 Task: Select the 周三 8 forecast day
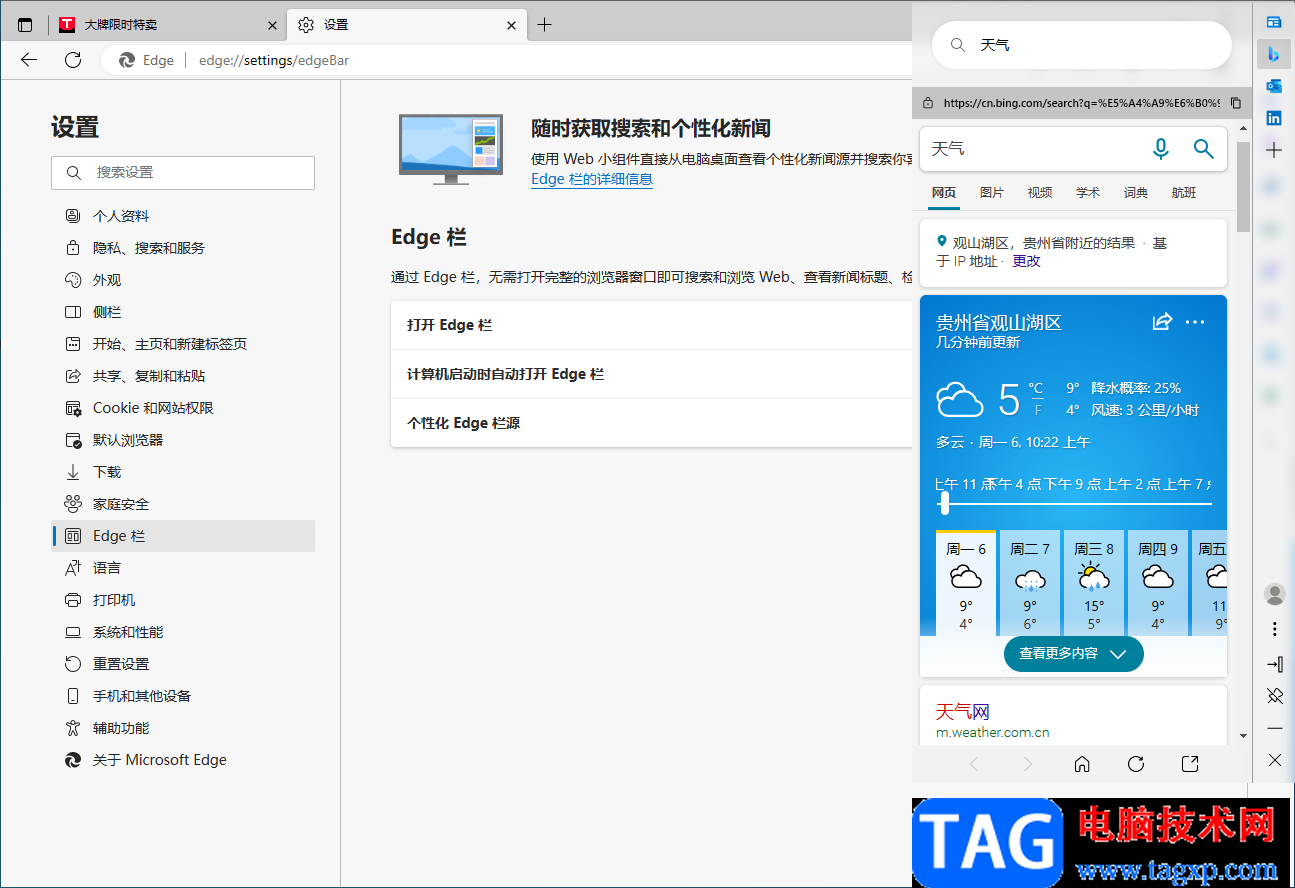[x=1094, y=583]
